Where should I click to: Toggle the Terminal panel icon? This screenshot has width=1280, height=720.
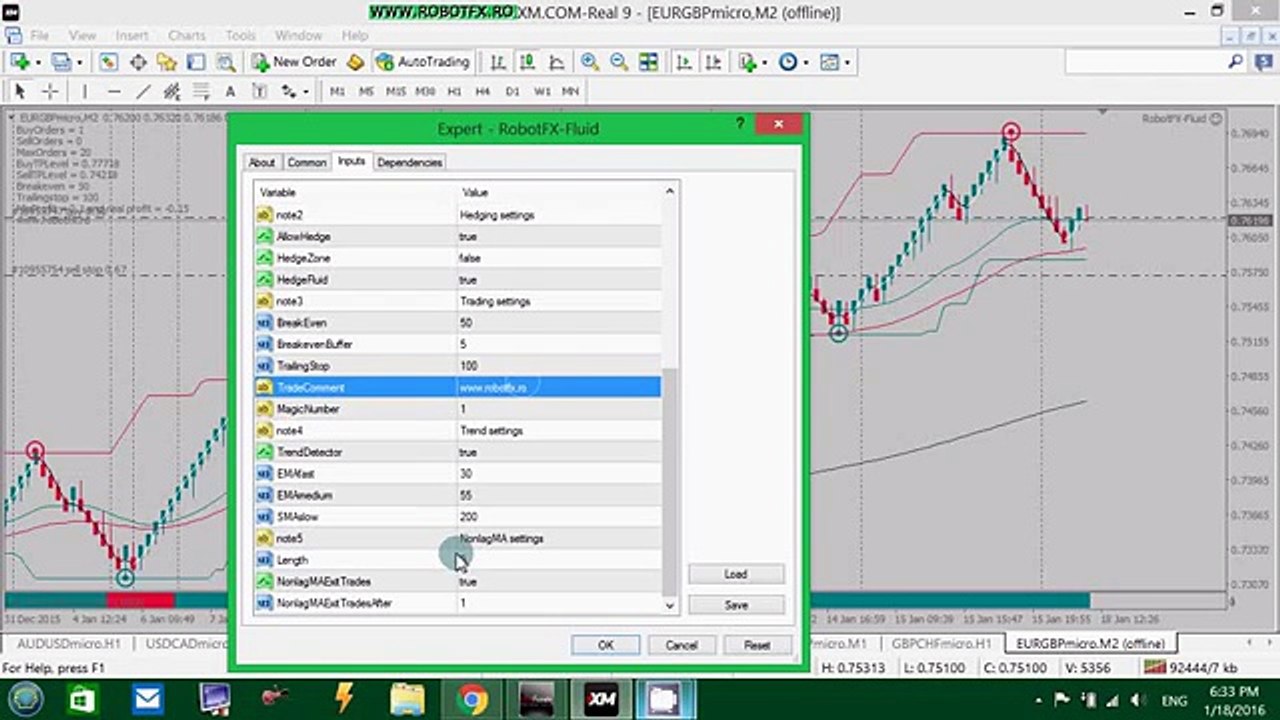point(197,62)
